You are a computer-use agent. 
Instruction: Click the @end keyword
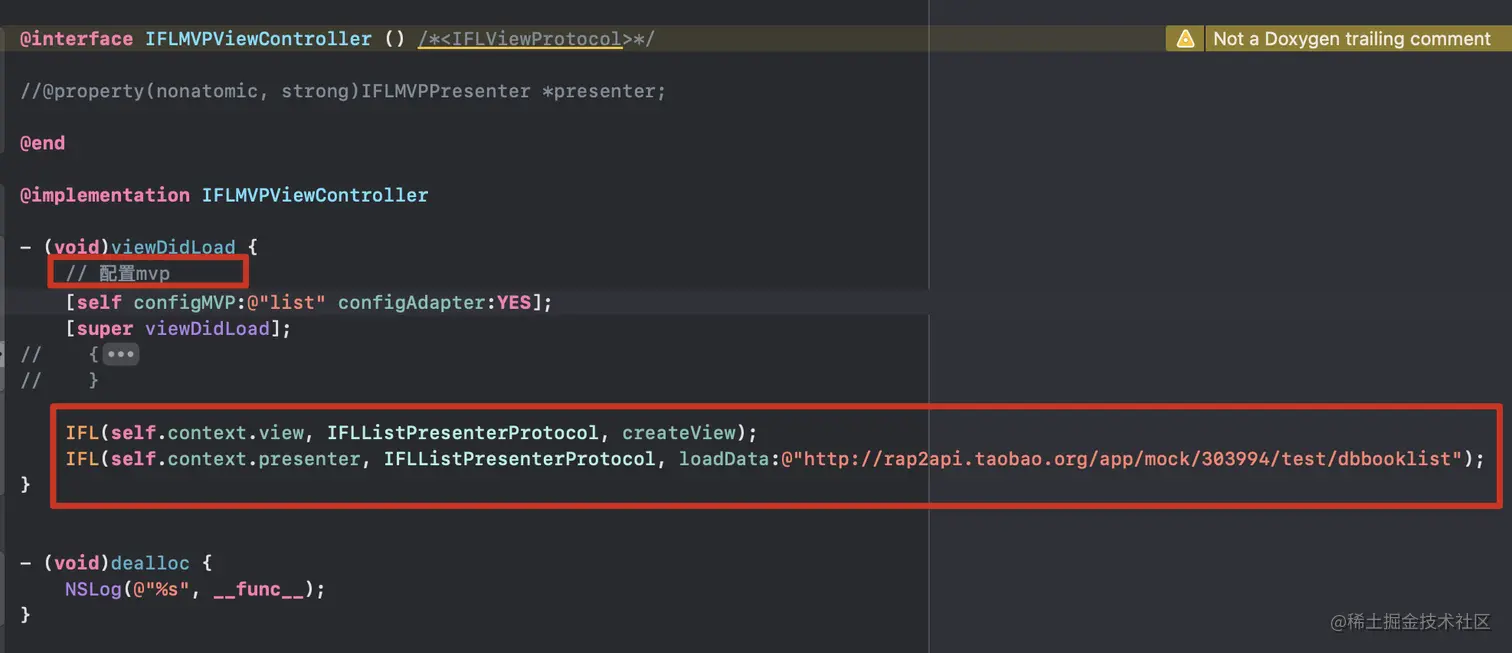click(42, 143)
